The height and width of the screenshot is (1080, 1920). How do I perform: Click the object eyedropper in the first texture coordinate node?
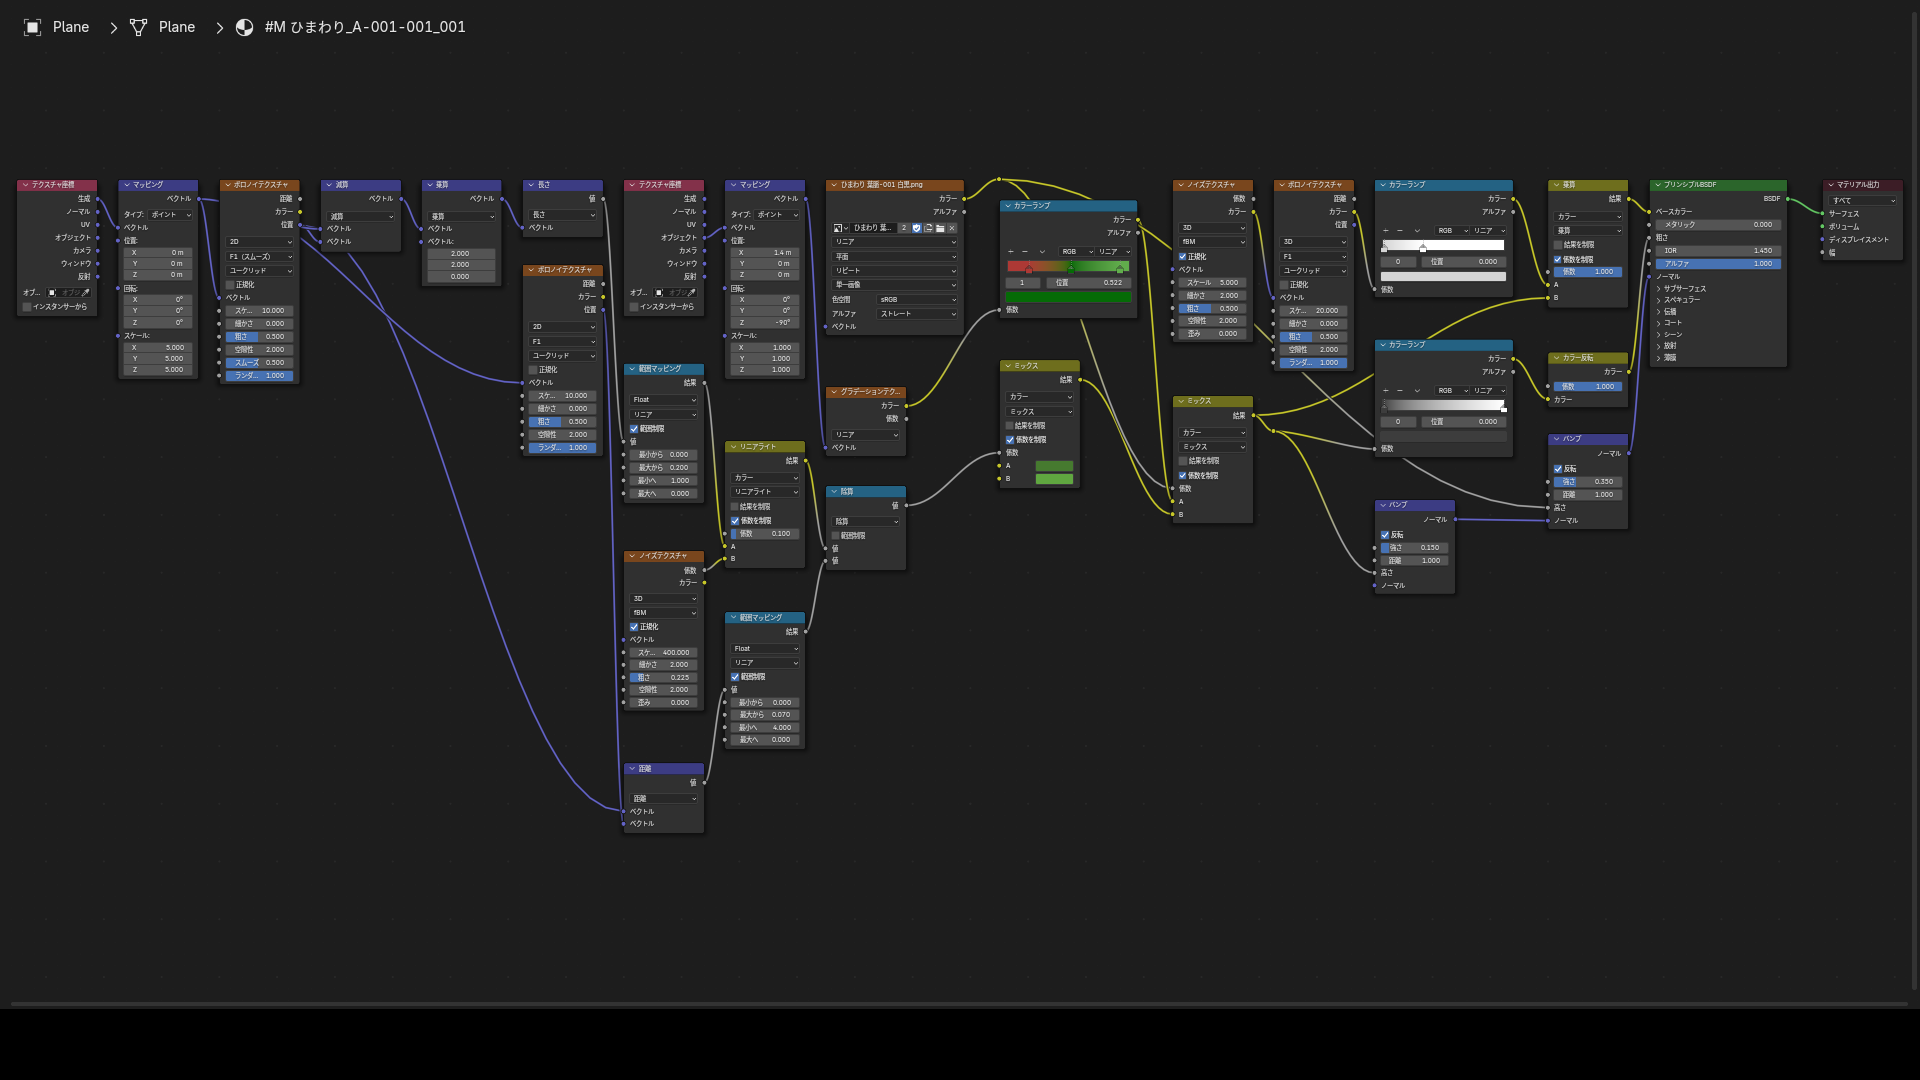coord(86,293)
